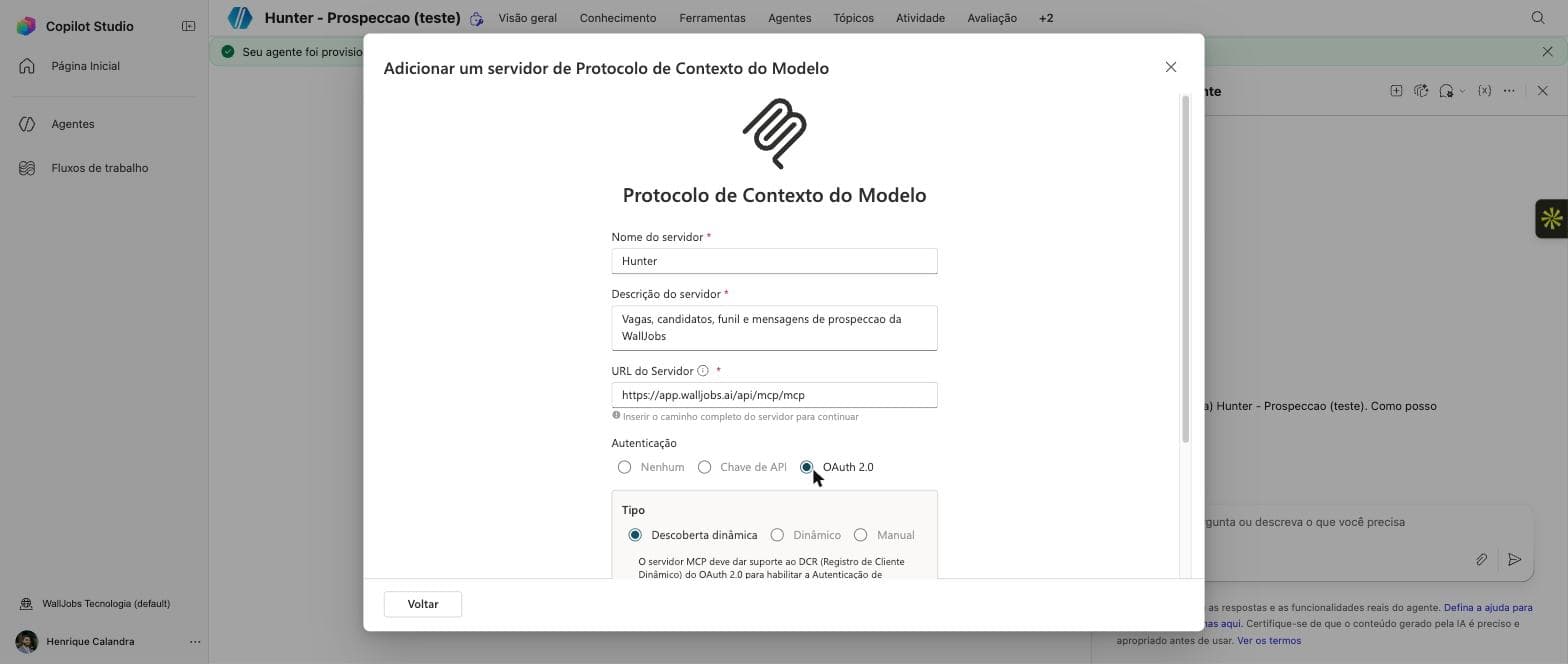Viewport: 1568px width, 664px height.
Task: Switch to Tópicos tab
Action: click(853, 18)
